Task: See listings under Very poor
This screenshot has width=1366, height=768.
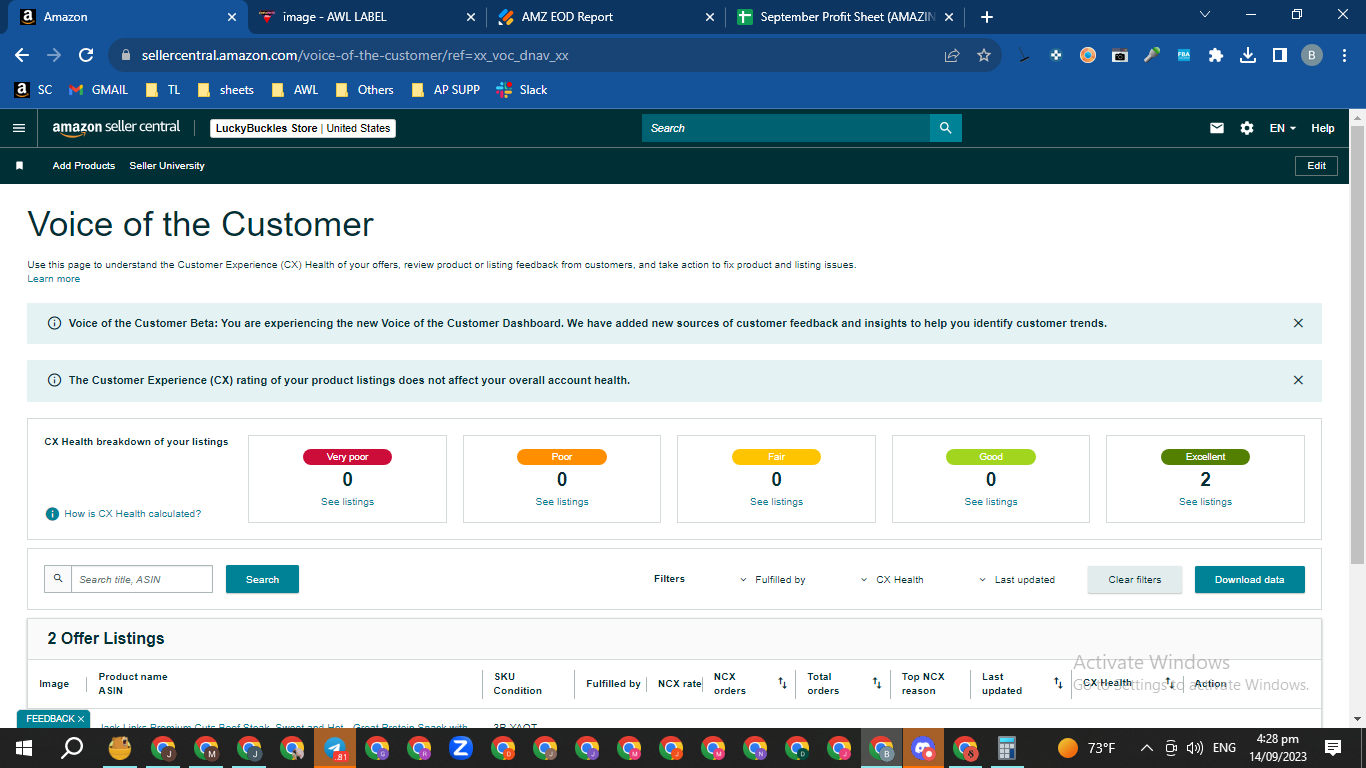Action: (x=347, y=502)
